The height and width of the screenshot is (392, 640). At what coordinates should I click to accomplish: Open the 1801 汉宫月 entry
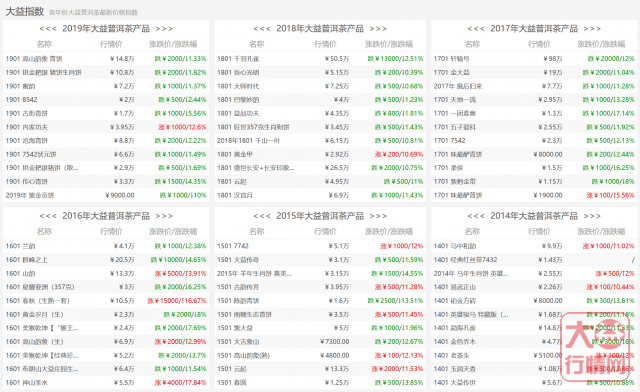click(x=235, y=195)
